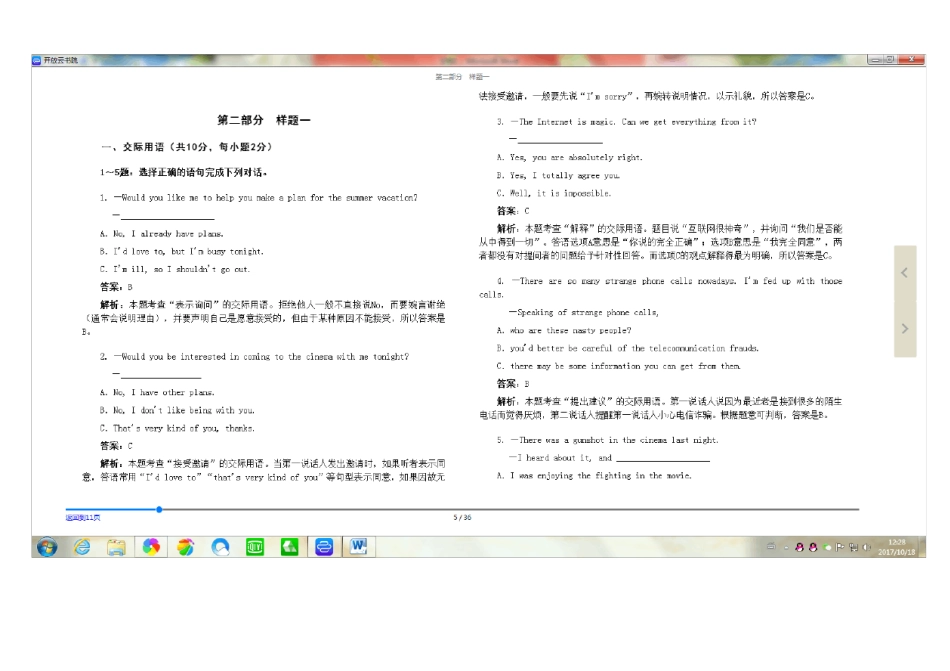Image resolution: width=950 pixels, height=671 pixels.
Task: Open the blue cloud-shaped app icon on taskbar
Action: (220, 547)
